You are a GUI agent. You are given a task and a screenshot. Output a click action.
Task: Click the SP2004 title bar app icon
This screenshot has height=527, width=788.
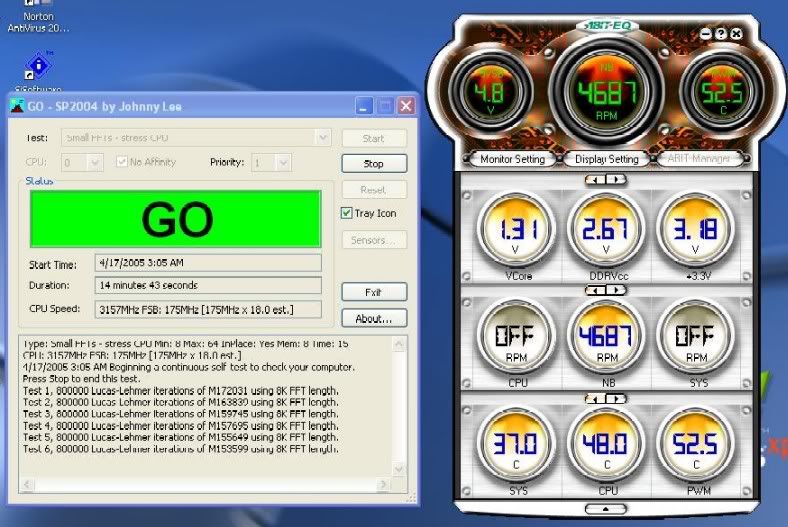click(18, 106)
